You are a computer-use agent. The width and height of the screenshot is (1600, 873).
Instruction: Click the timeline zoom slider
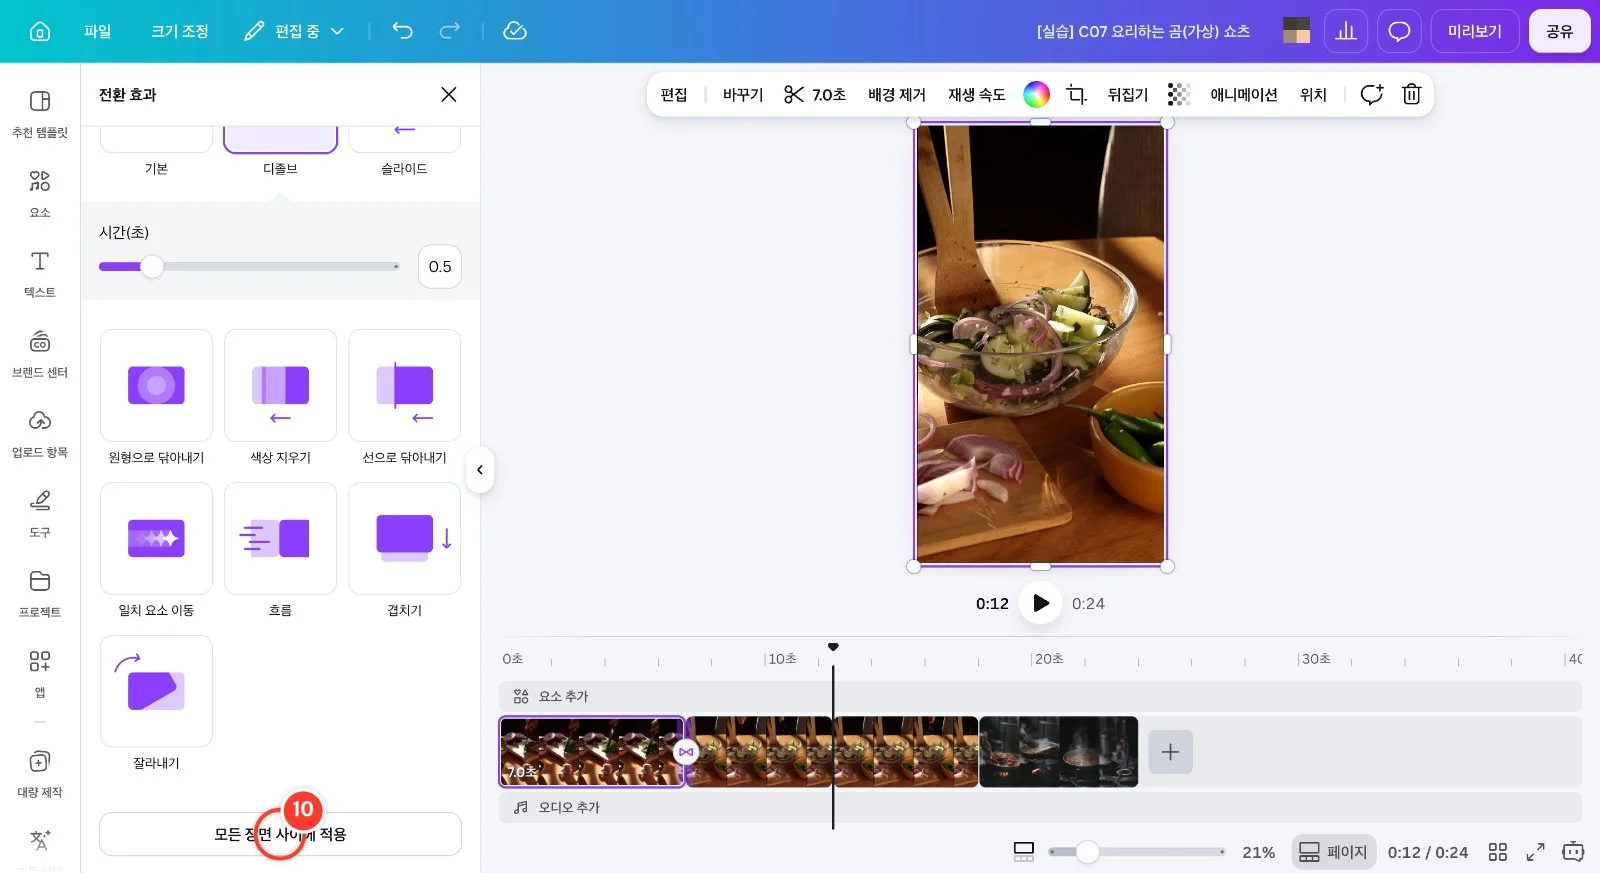coord(1137,852)
